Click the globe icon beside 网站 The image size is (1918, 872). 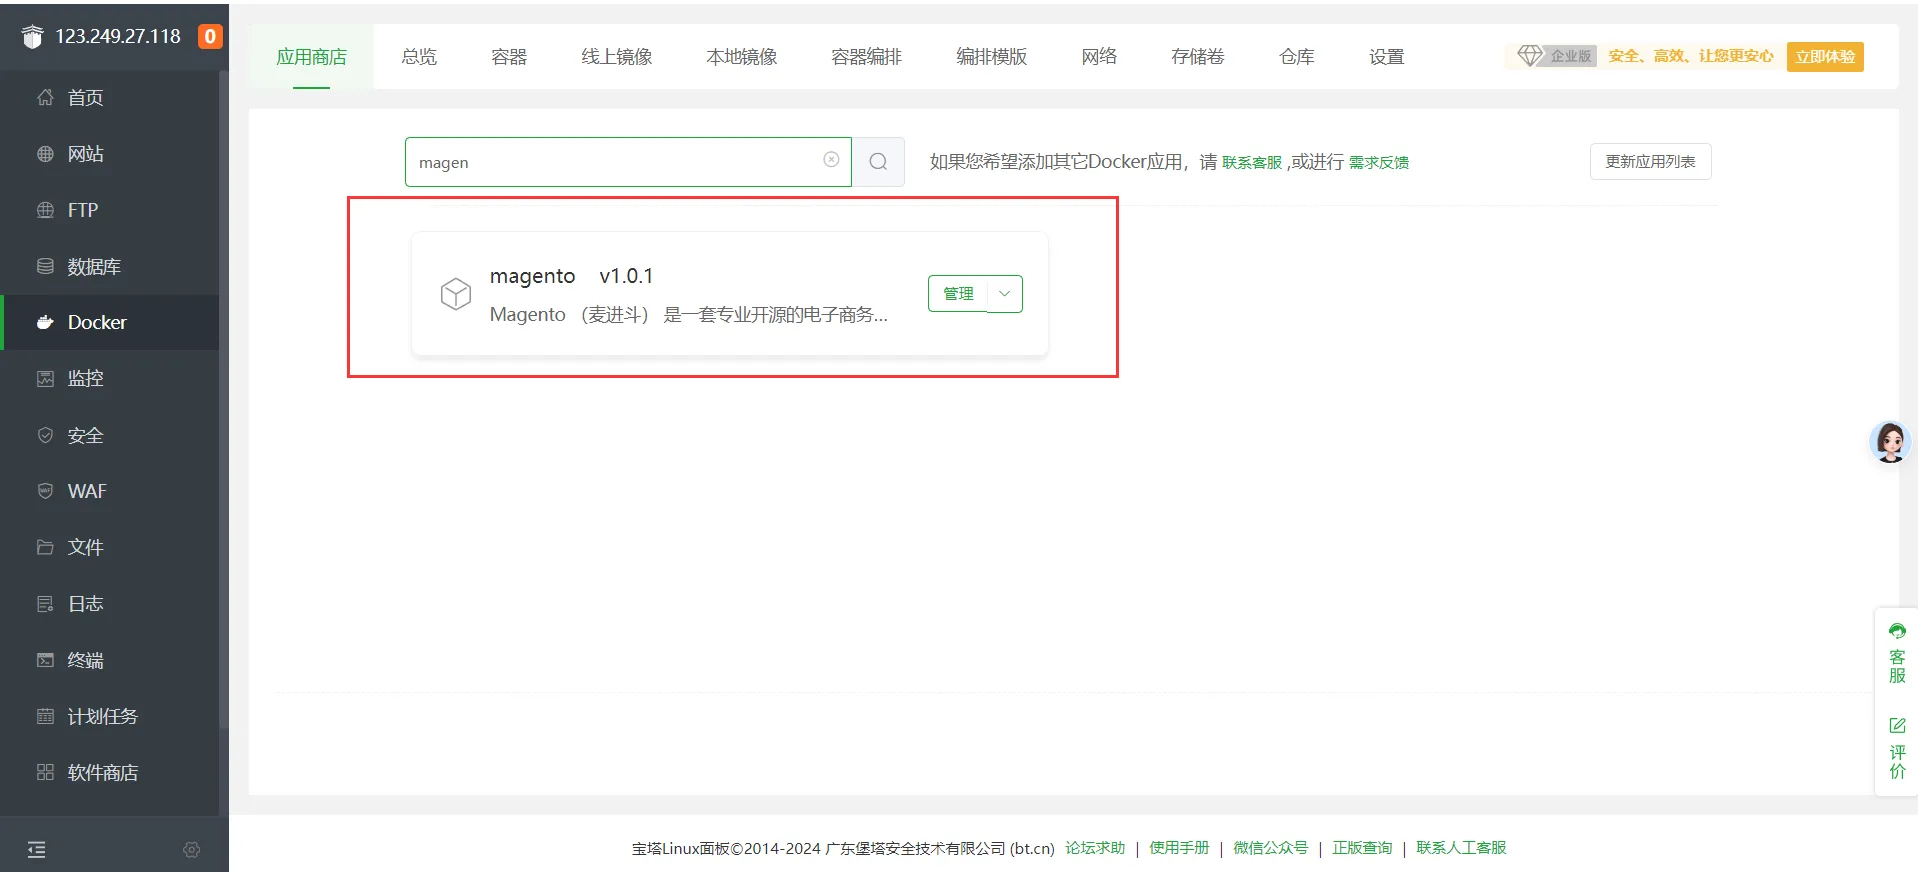coord(45,154)
